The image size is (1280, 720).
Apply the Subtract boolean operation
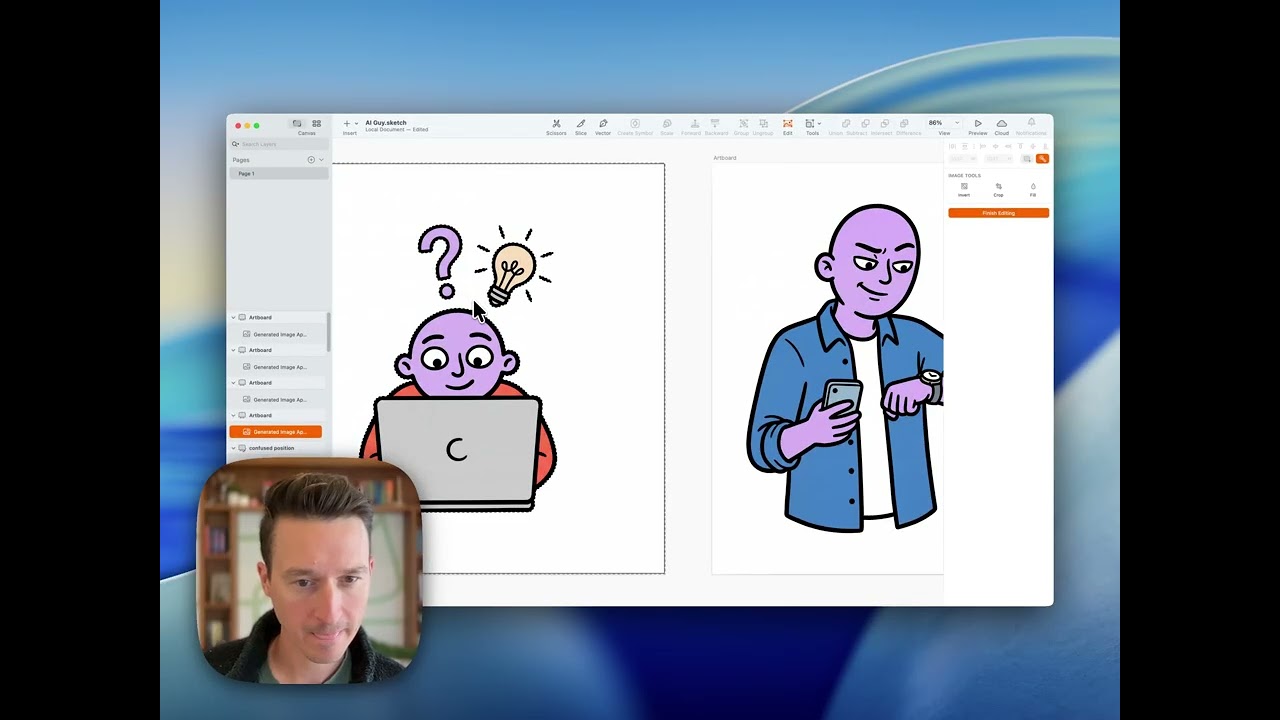coord(865,124)
